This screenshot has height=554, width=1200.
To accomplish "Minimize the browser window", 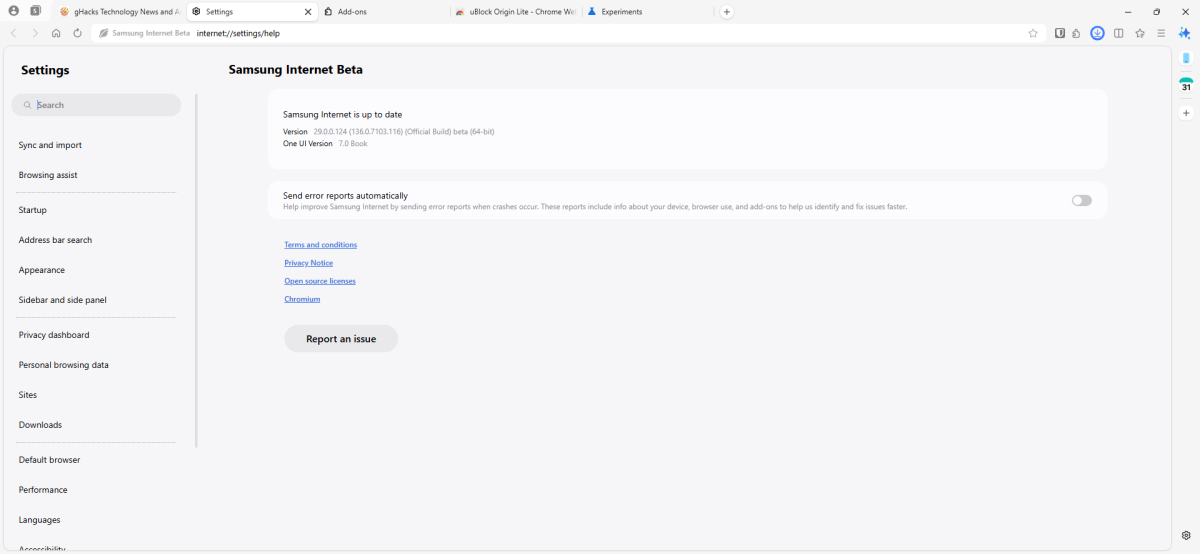I will tap(1128, 12).
